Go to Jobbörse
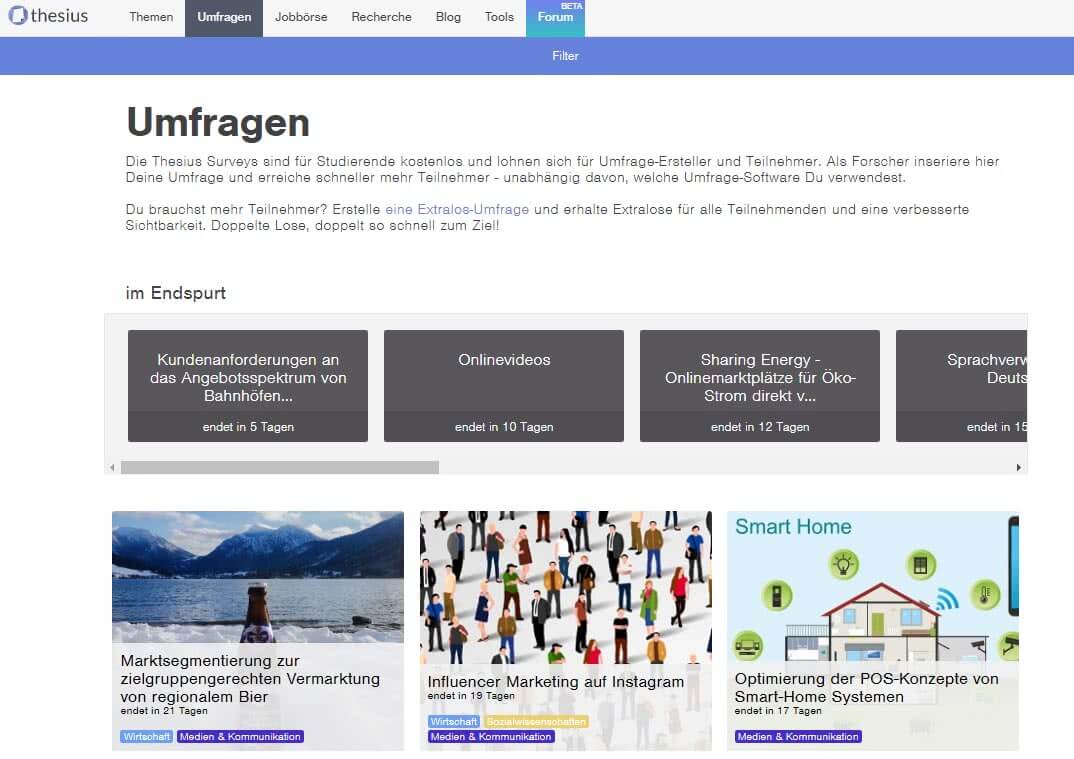 click(x=301, y=17)
